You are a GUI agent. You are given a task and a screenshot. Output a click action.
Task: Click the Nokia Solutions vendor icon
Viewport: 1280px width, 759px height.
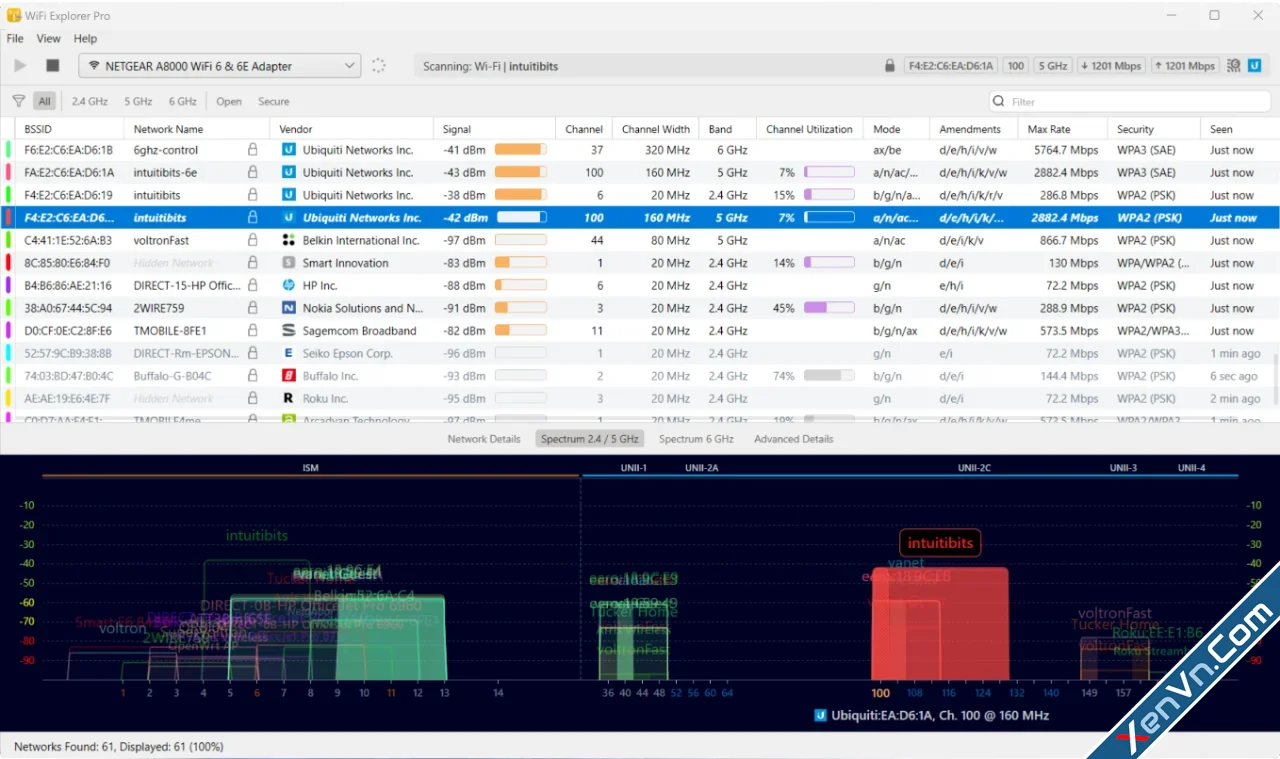[289, 308]
